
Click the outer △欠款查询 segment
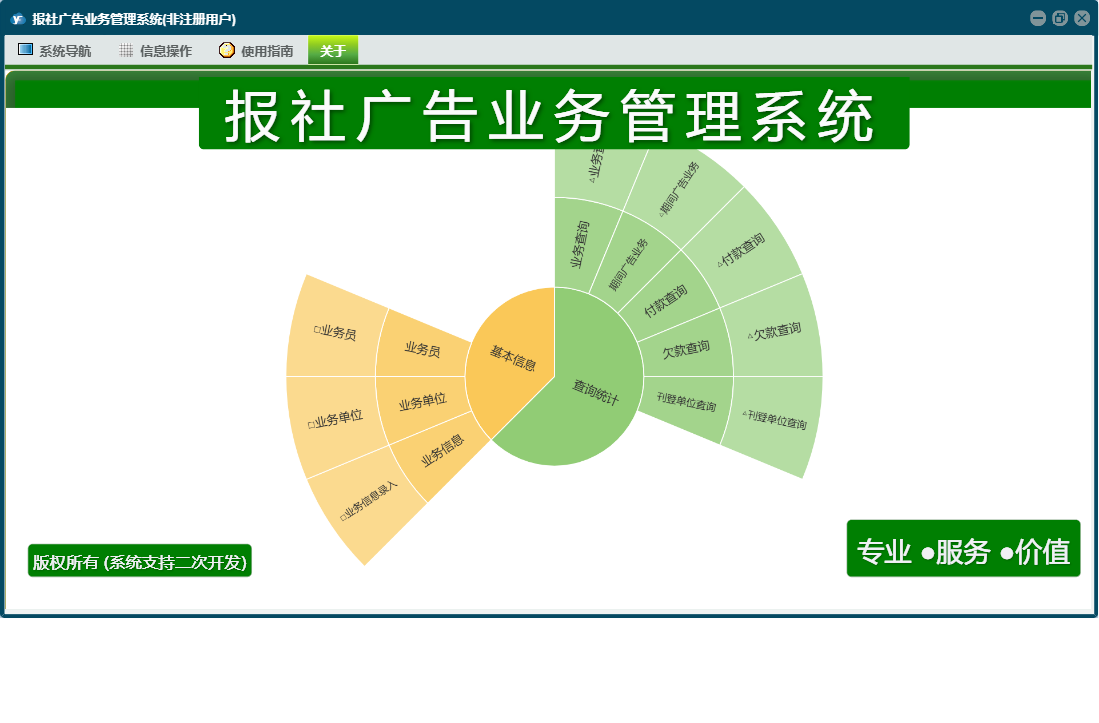[775, 331]
